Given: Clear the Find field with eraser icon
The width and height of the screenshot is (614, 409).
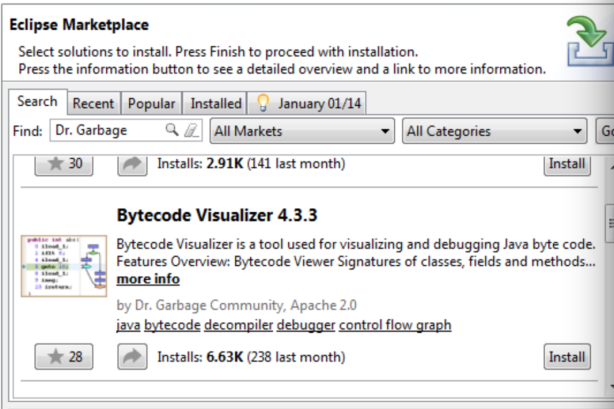Looking at the screenshot, I should click(192, 130).
